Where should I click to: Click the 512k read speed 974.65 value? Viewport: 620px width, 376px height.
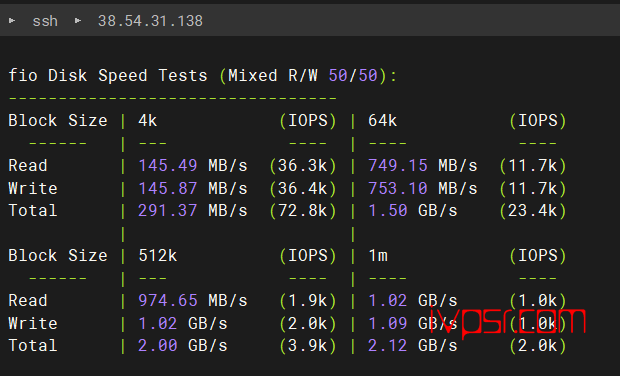point(168,300)
